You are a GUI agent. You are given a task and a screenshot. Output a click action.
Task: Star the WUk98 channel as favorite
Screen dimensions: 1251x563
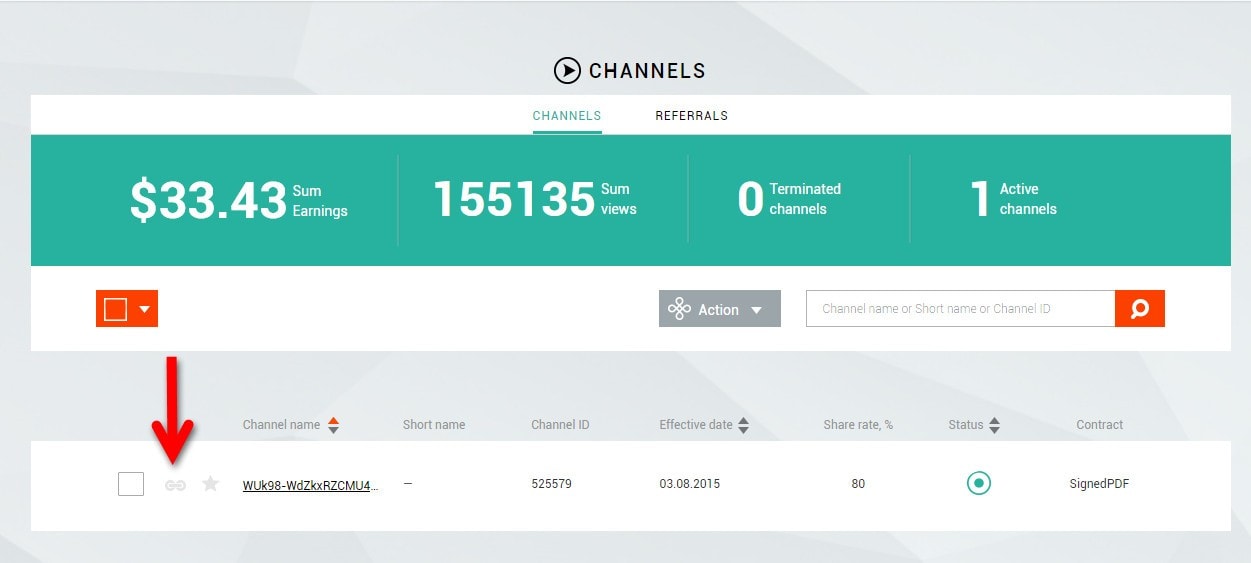click(210, 484)
